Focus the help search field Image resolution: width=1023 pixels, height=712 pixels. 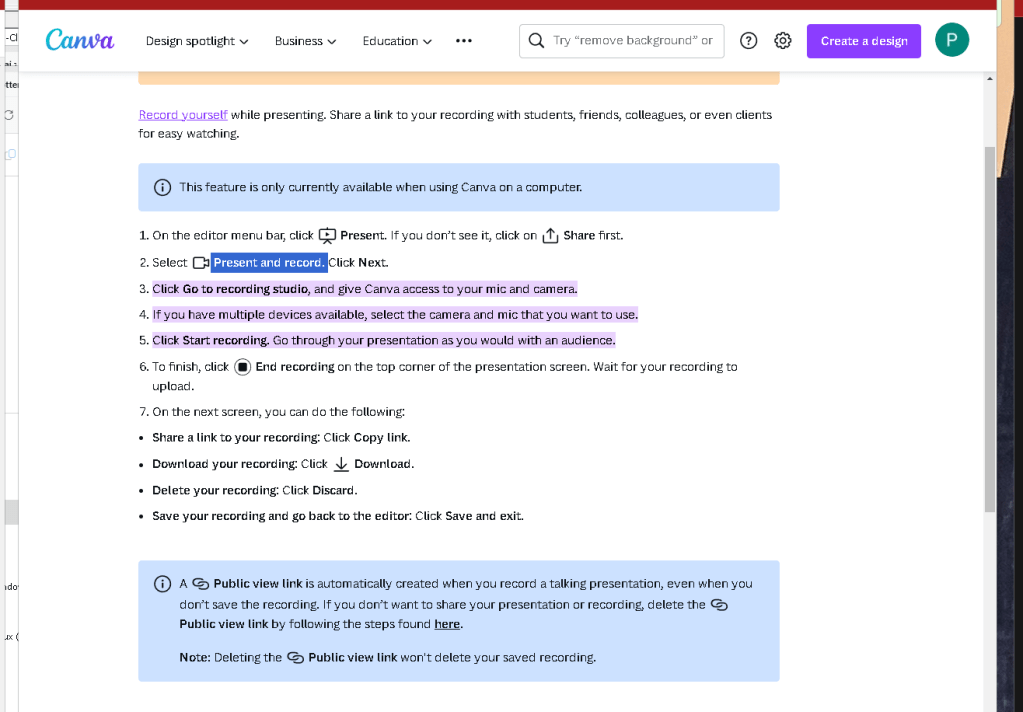point(622,40)
